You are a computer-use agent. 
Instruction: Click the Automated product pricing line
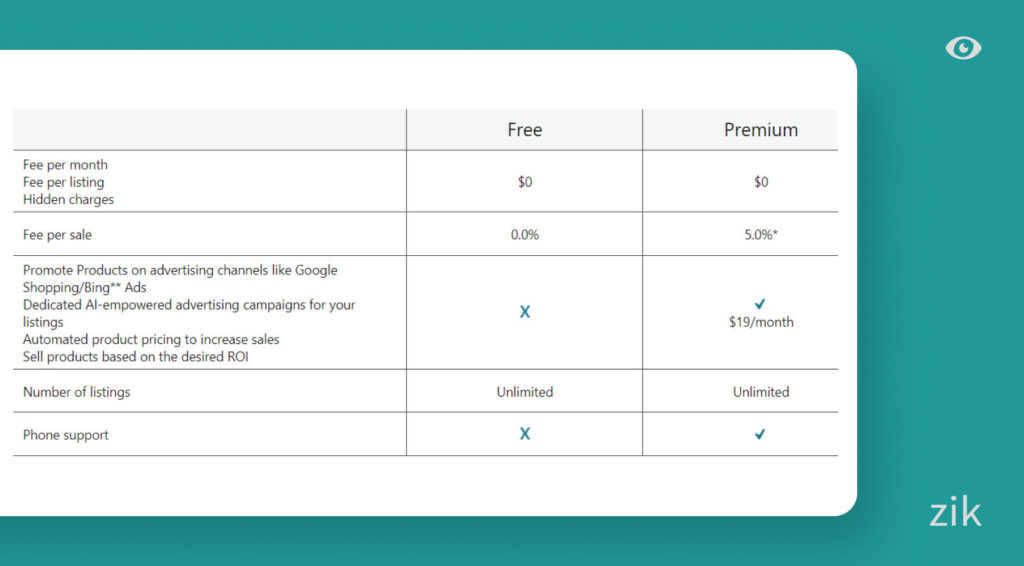(x=151, y=340)
